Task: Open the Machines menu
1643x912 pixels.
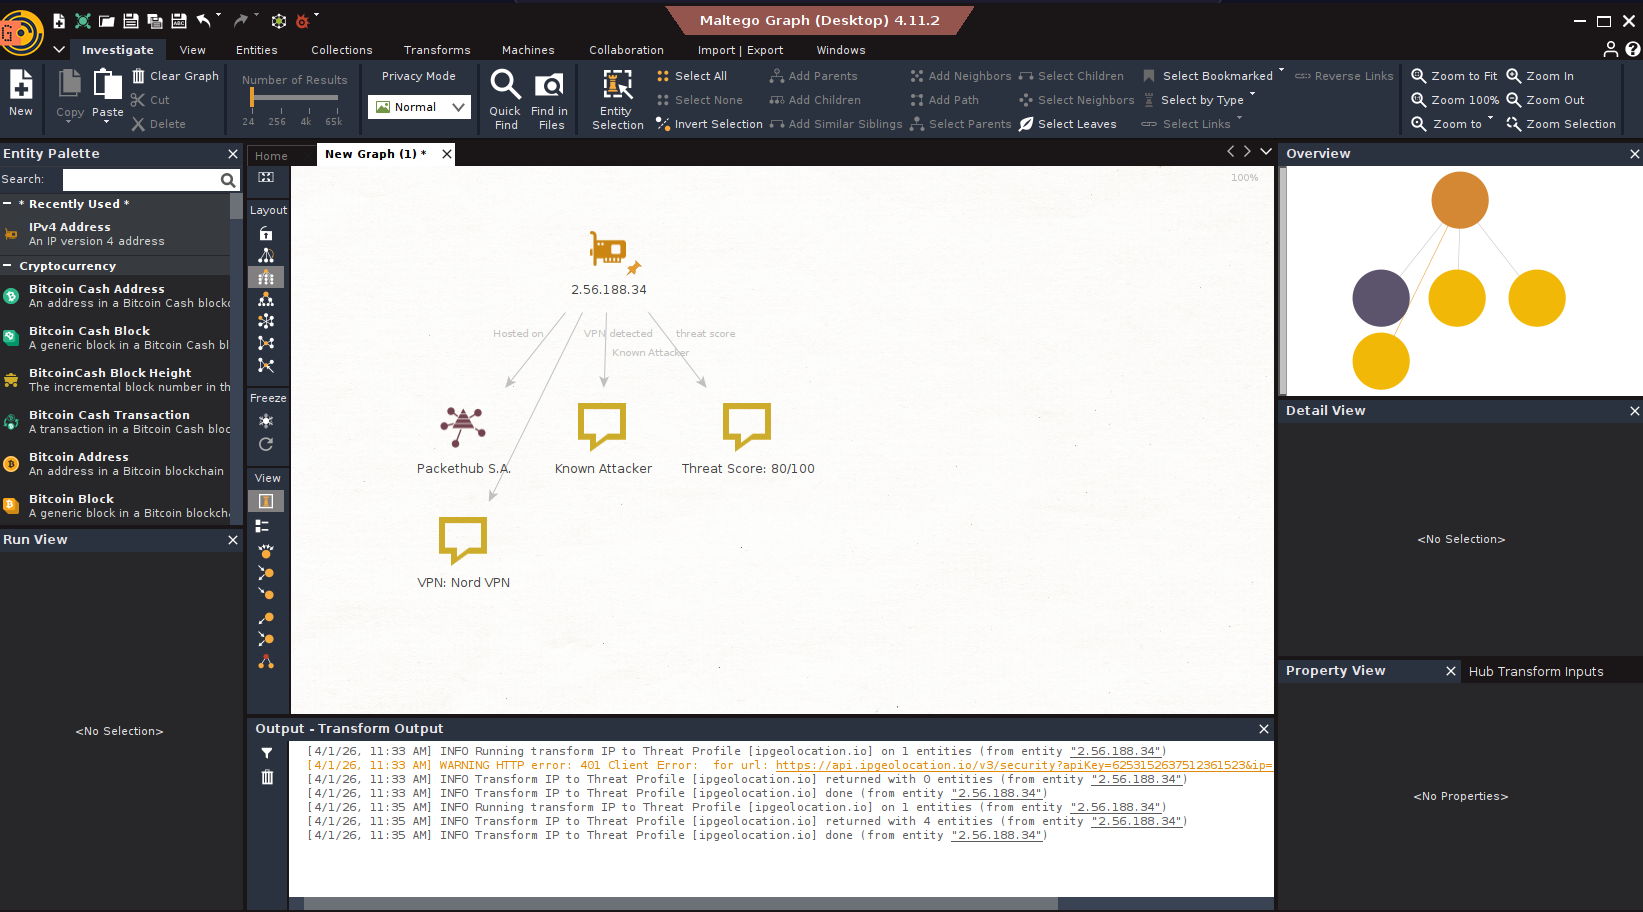Action: click(528, 50)
